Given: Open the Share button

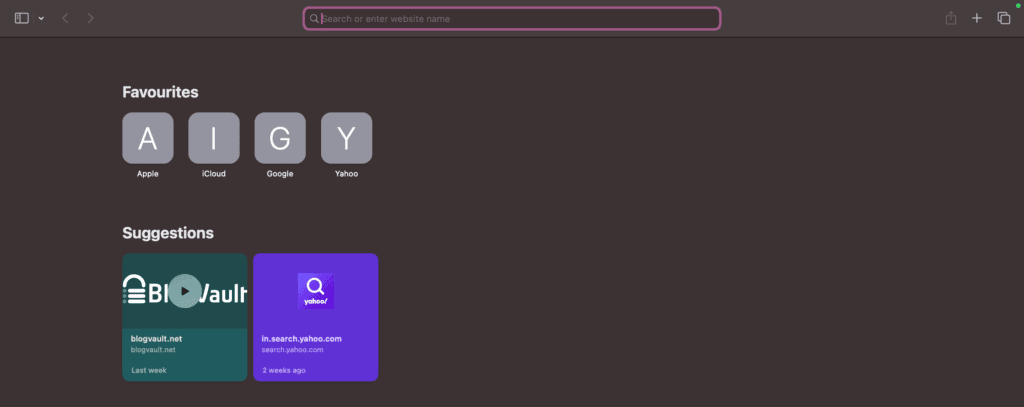Looking at the screenshot, I should point(951,18).
